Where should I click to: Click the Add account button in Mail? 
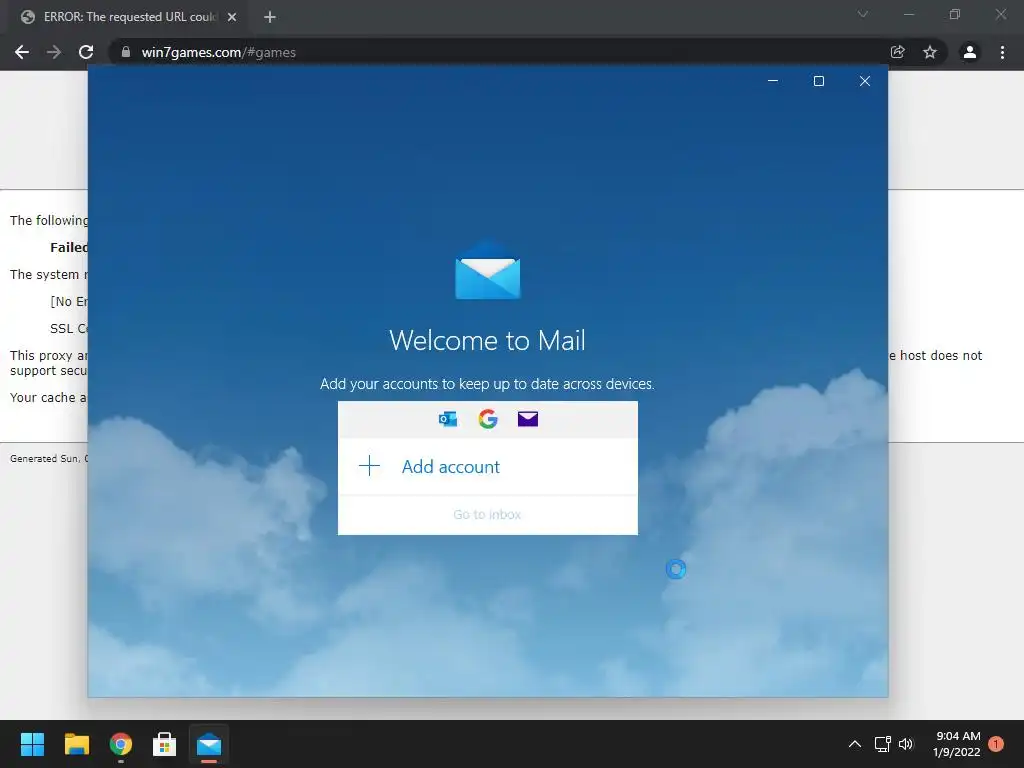click(487, 466)
